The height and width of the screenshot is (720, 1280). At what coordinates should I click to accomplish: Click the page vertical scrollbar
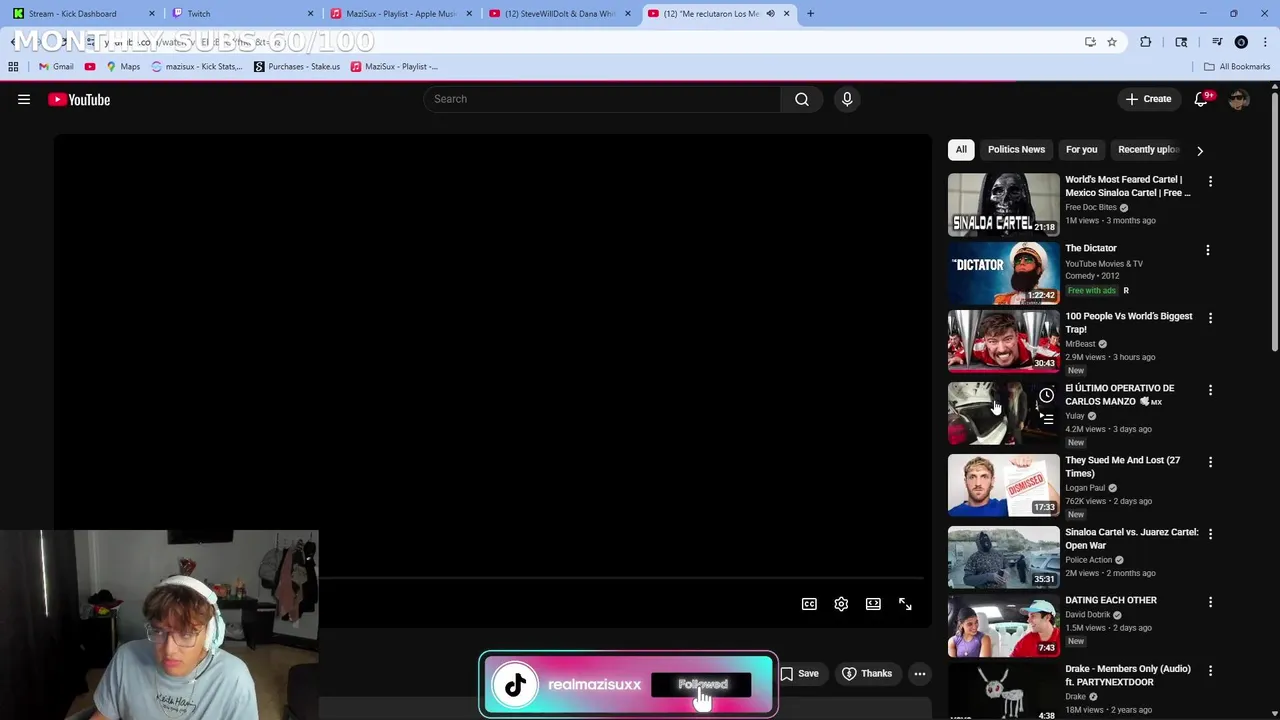click(1275, 220)
